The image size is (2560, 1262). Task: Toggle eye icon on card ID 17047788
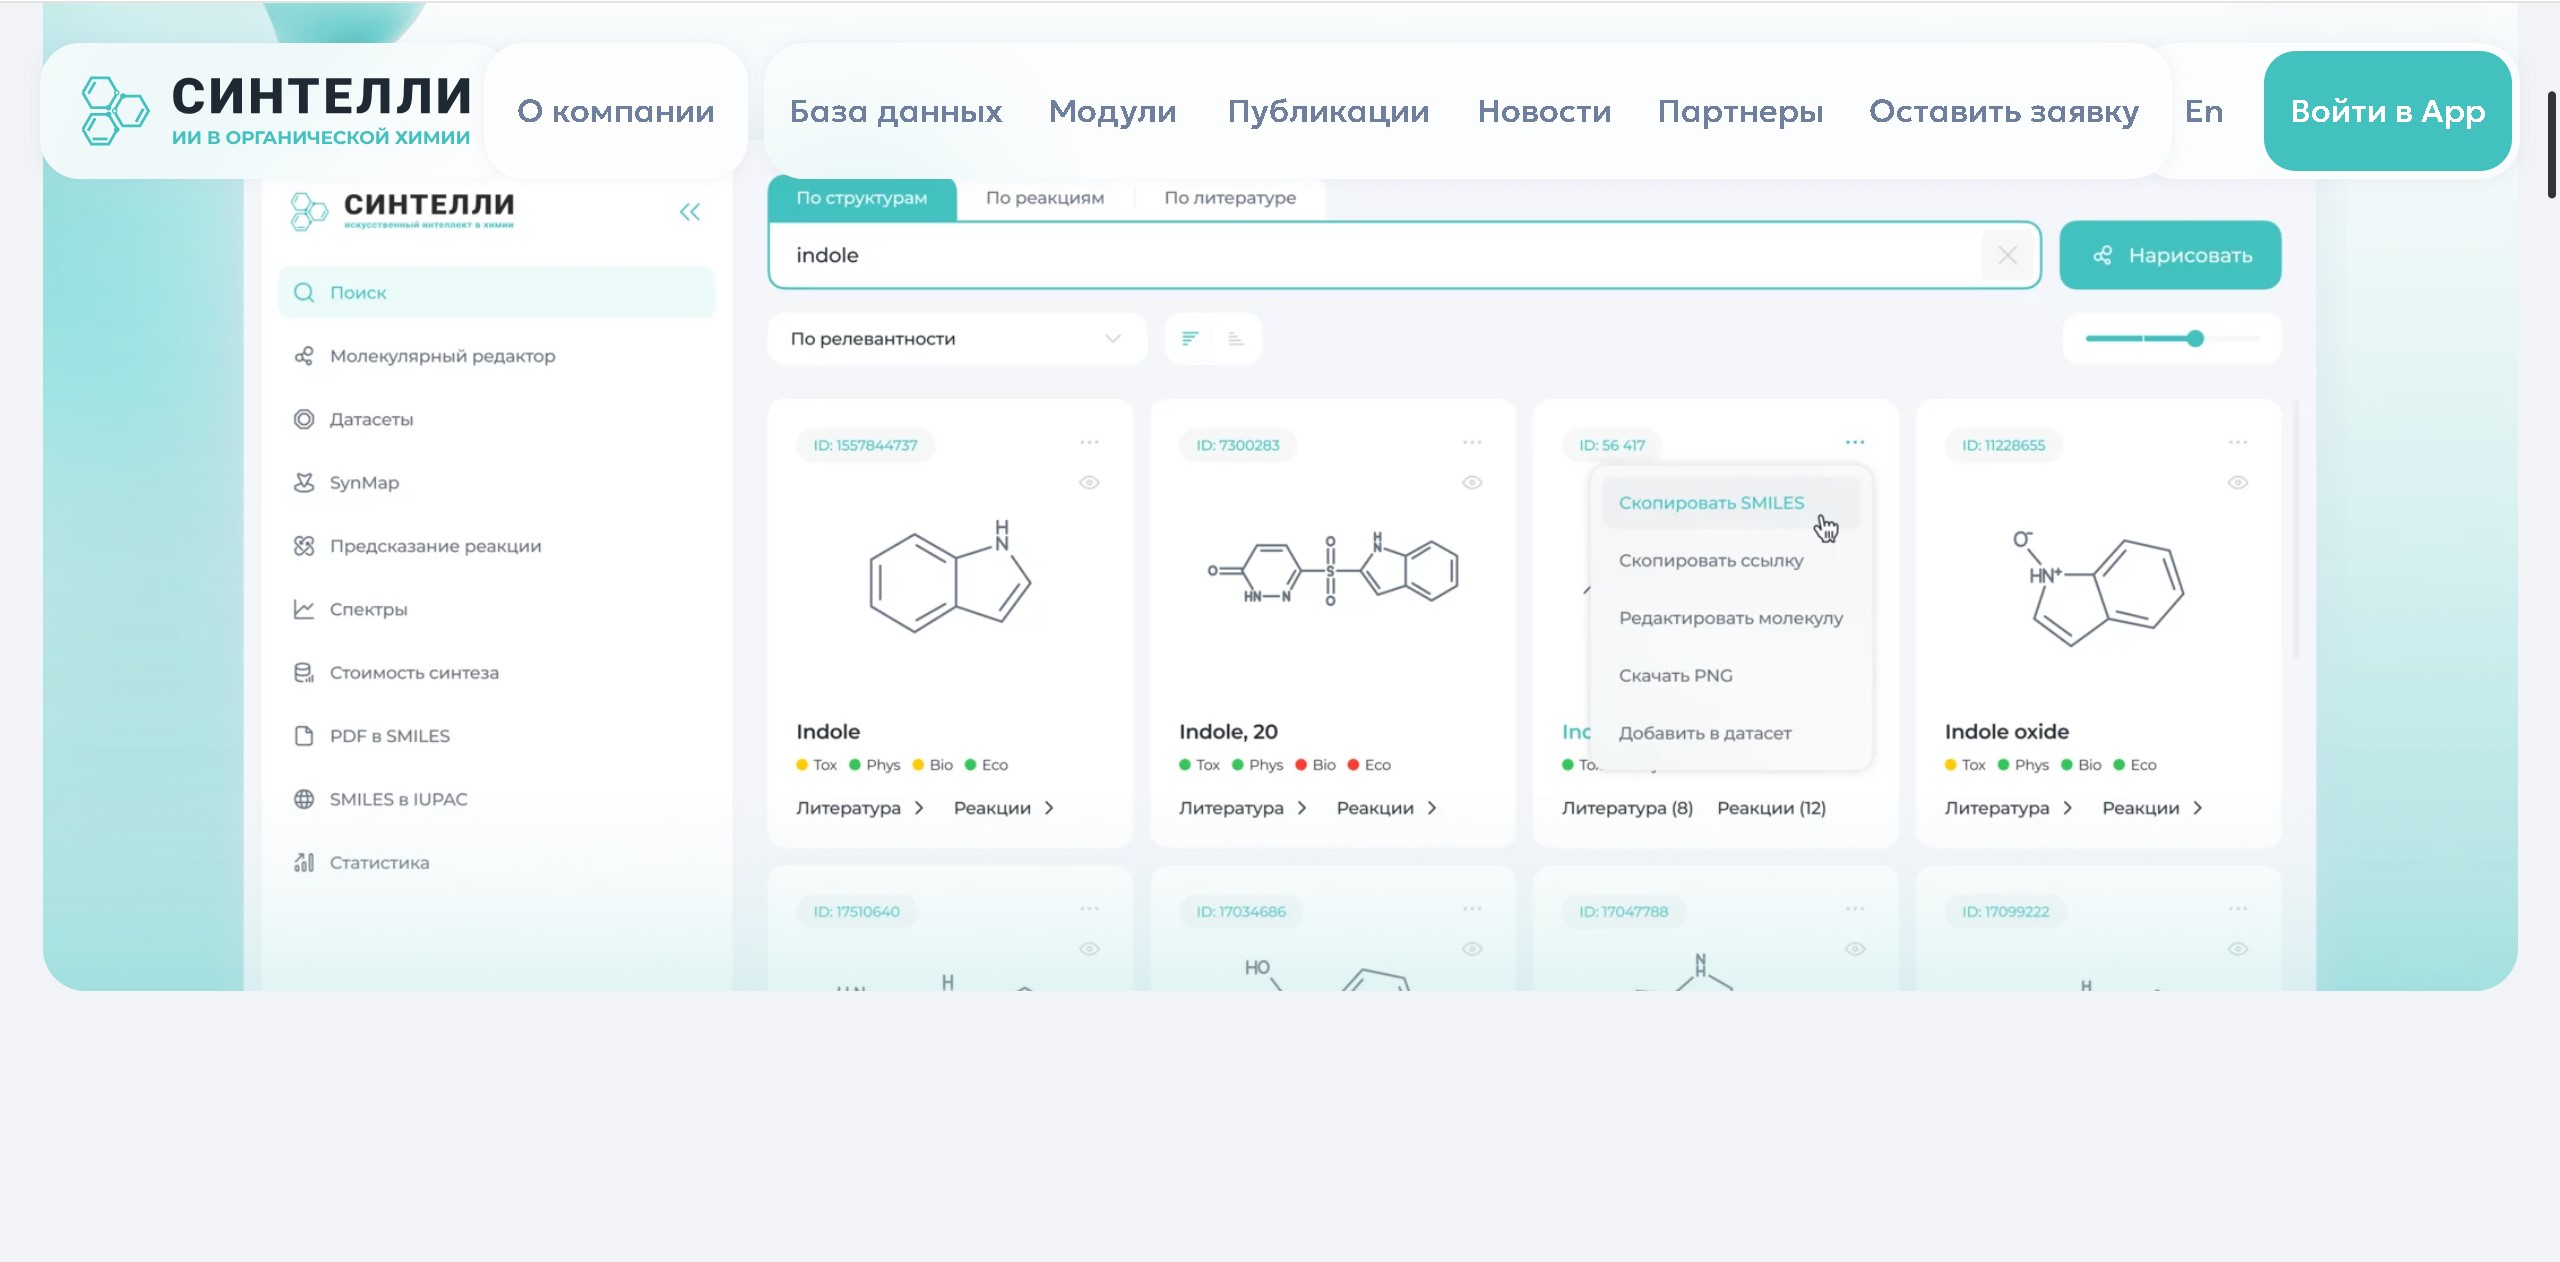1855,948
